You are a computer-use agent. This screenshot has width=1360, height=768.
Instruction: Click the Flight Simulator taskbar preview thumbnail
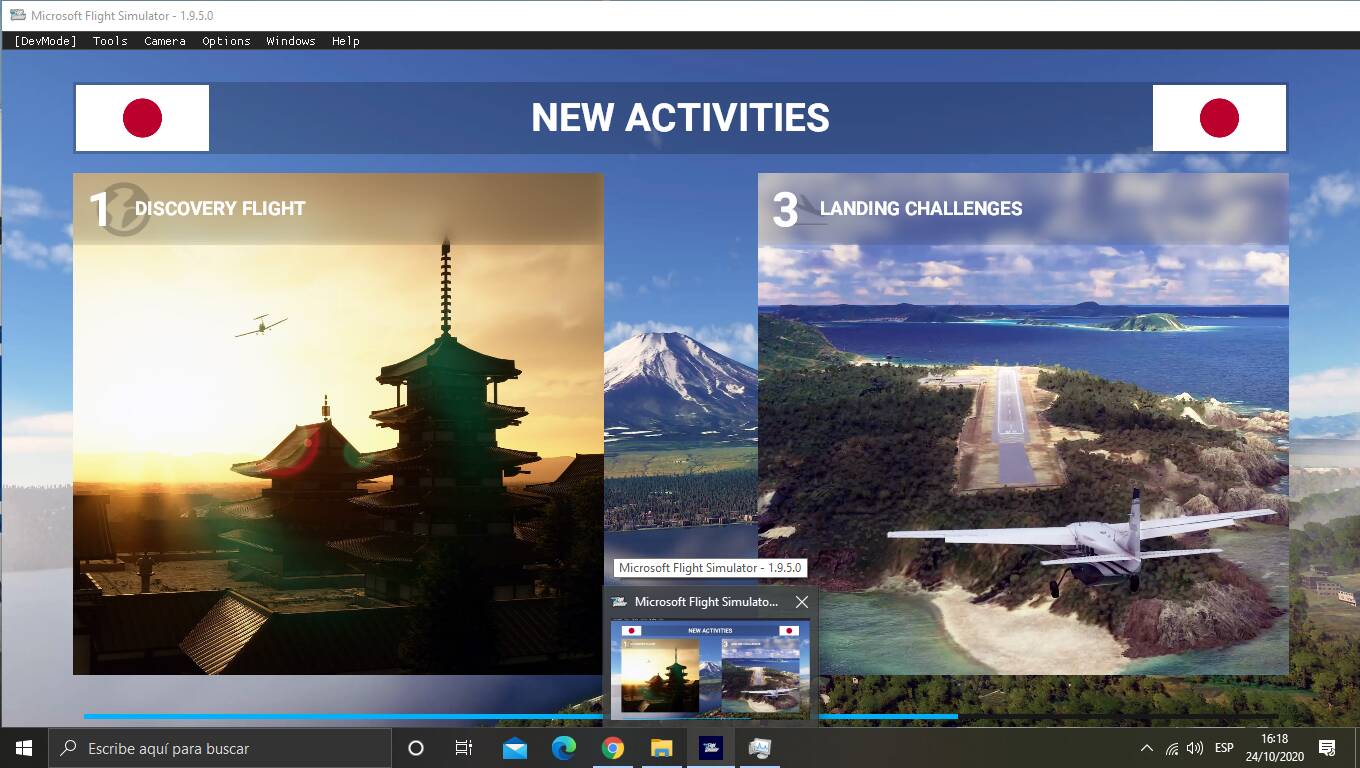pyautogui.click(x=710, y=667)
